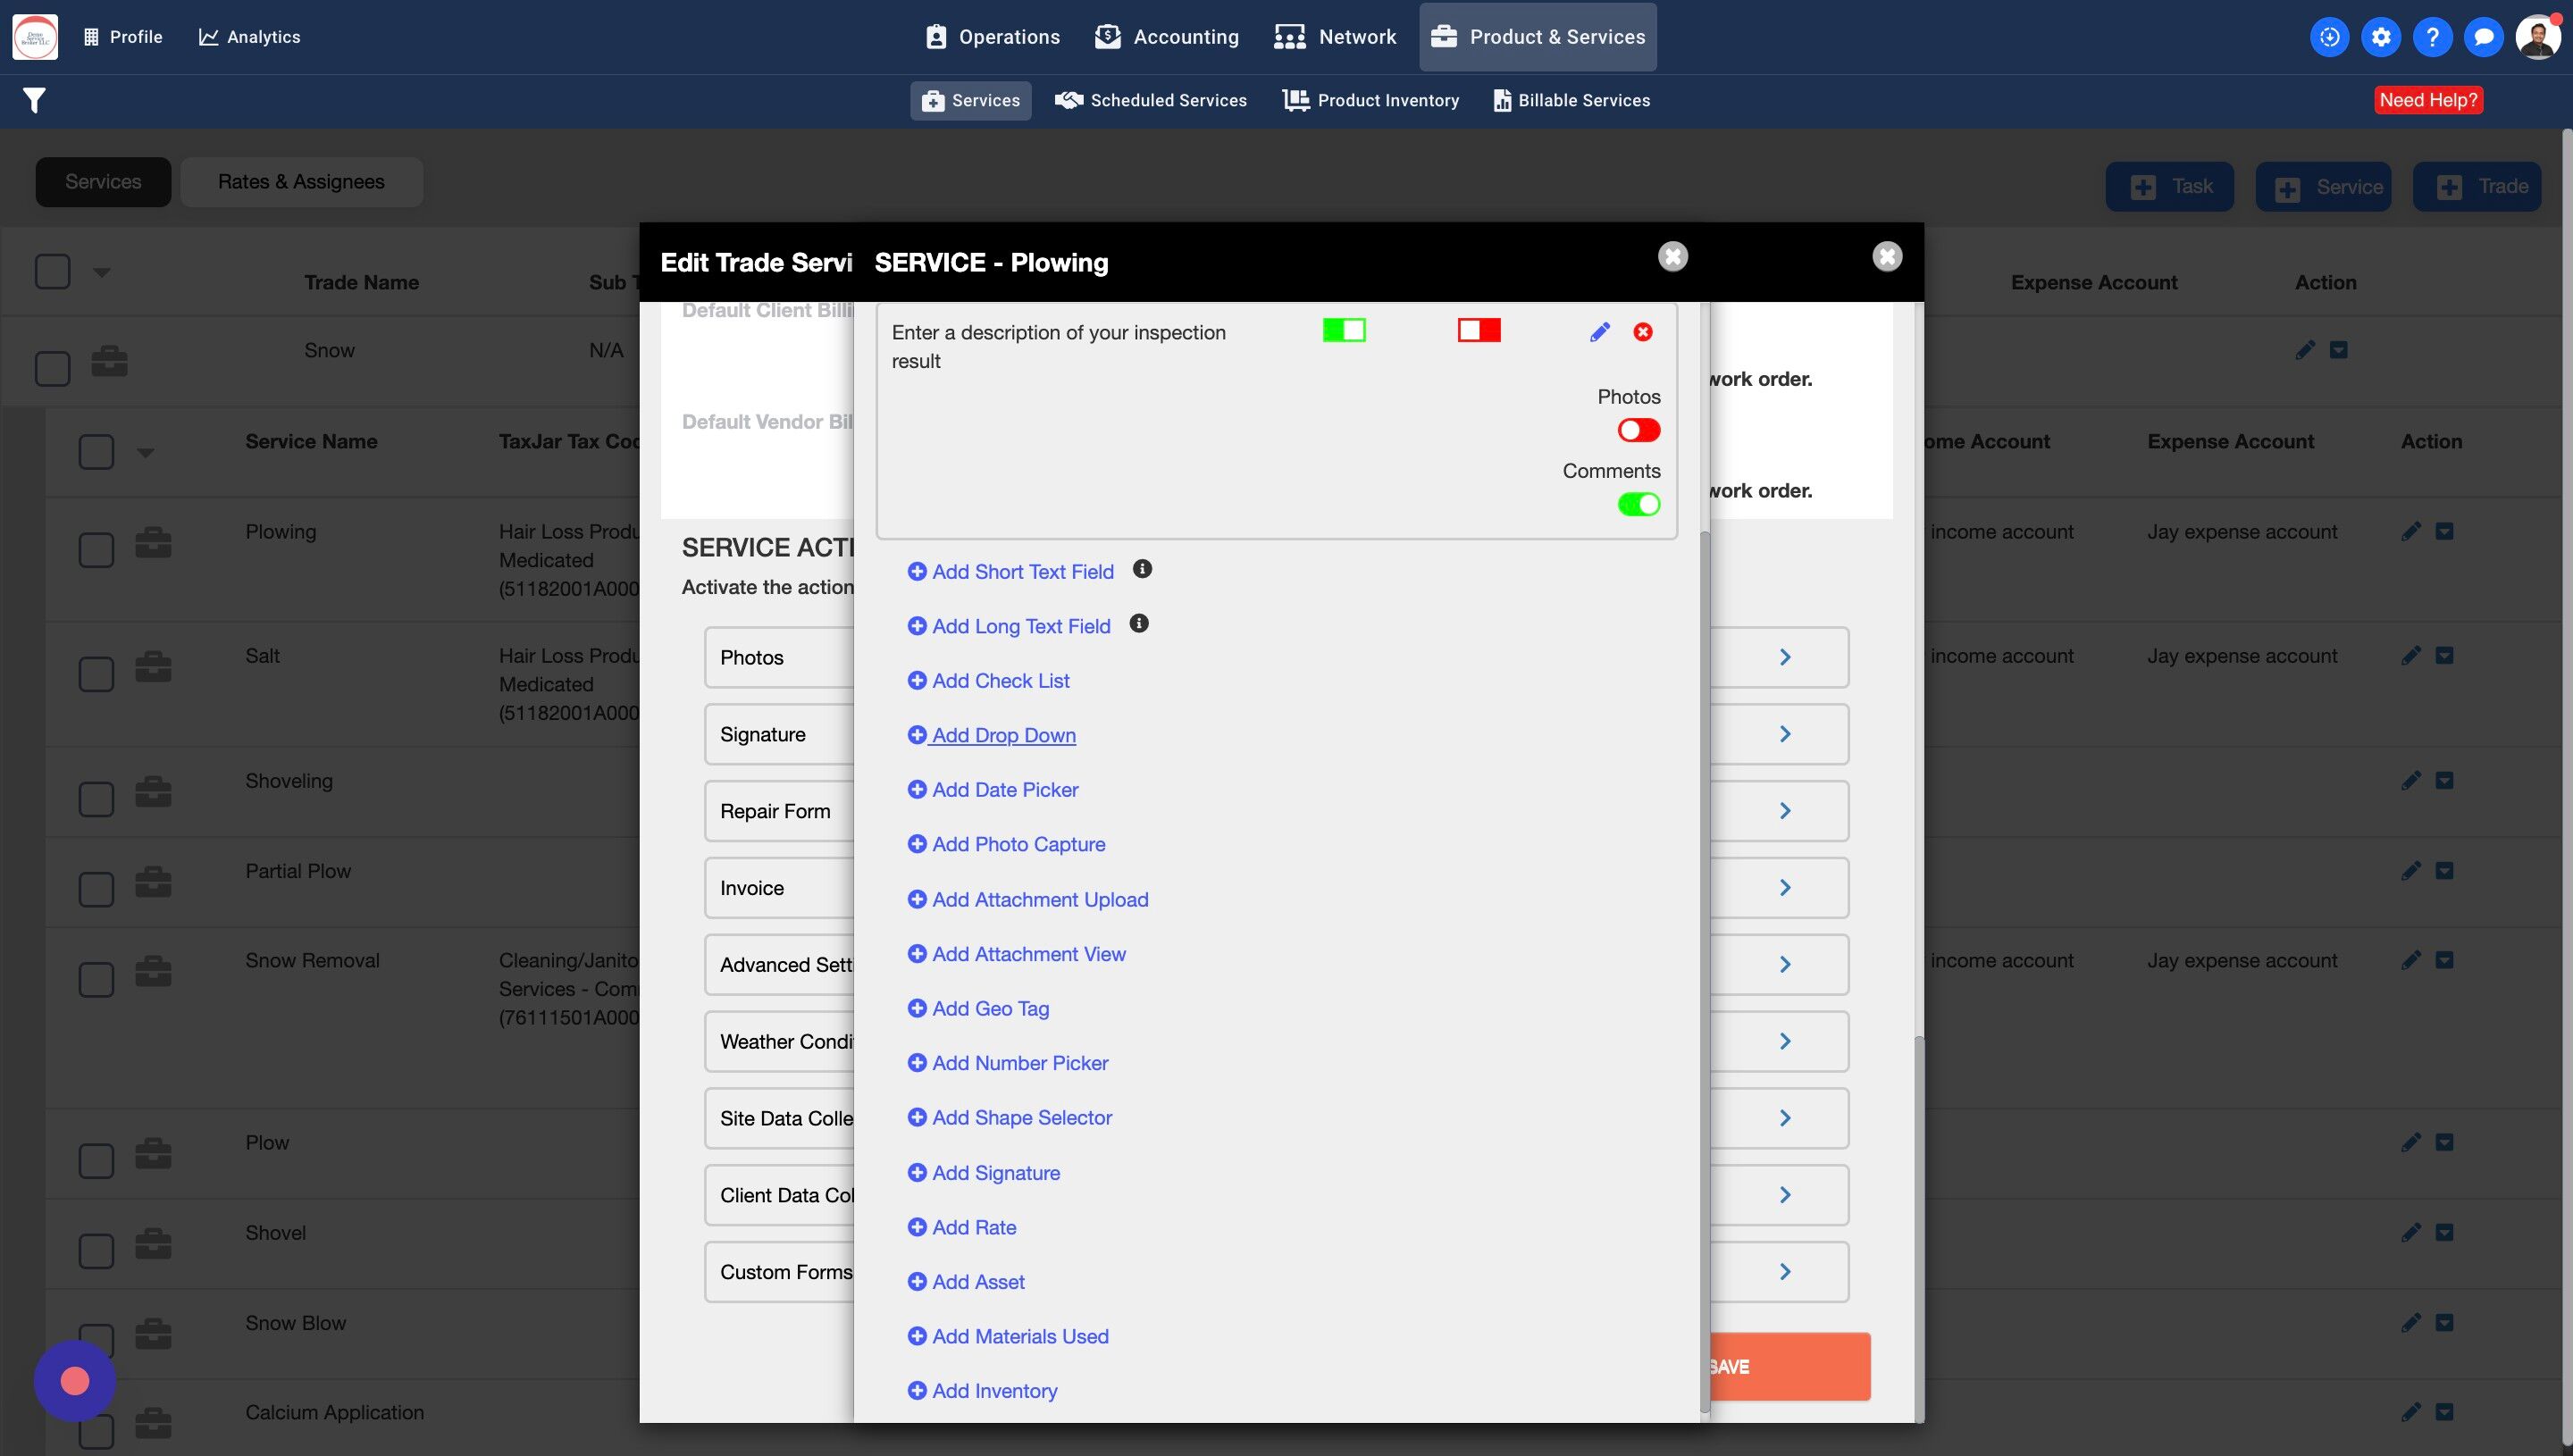Disable the Comments toggle

[x=1638, y=504]
